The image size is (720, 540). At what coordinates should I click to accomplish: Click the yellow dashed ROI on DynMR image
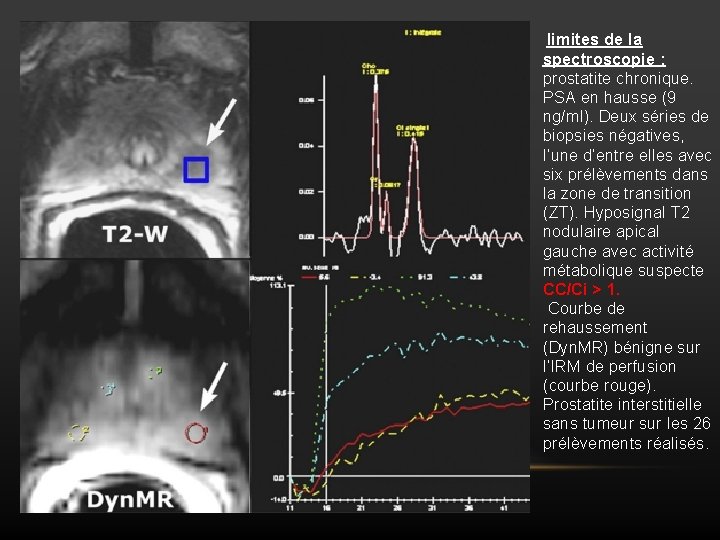click(79, 432)
